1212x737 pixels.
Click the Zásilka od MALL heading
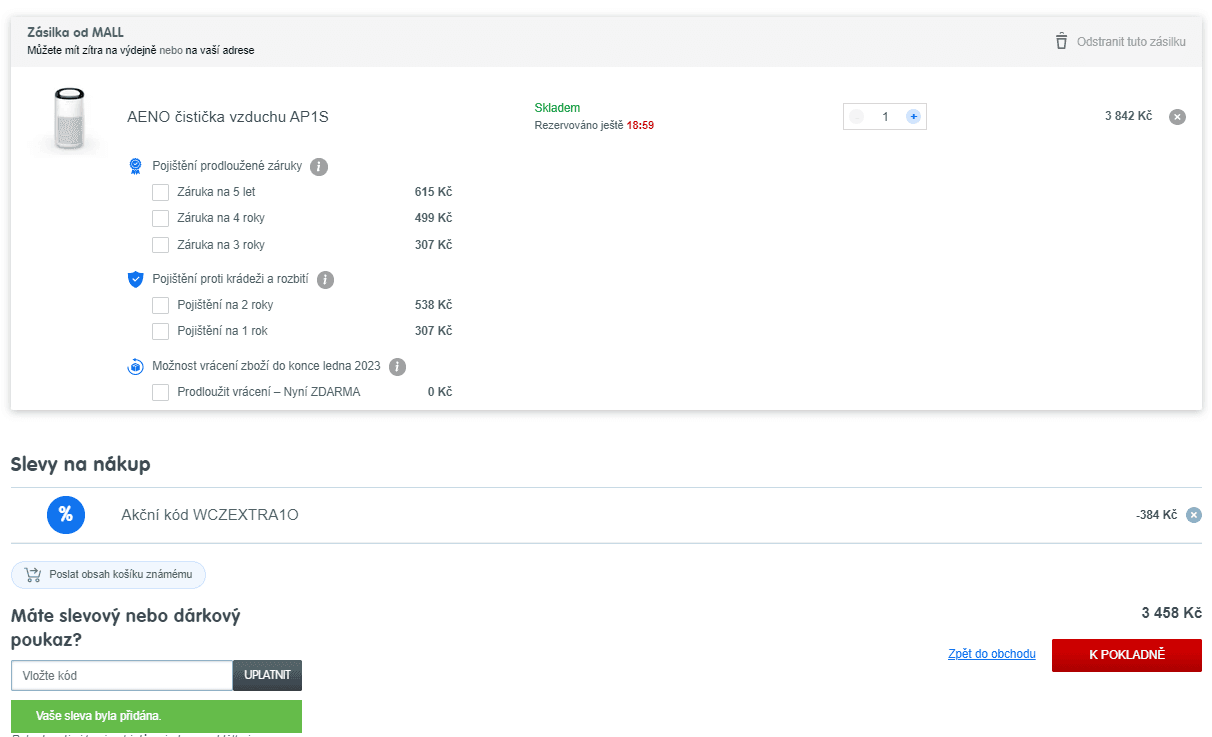coord(76,33)
